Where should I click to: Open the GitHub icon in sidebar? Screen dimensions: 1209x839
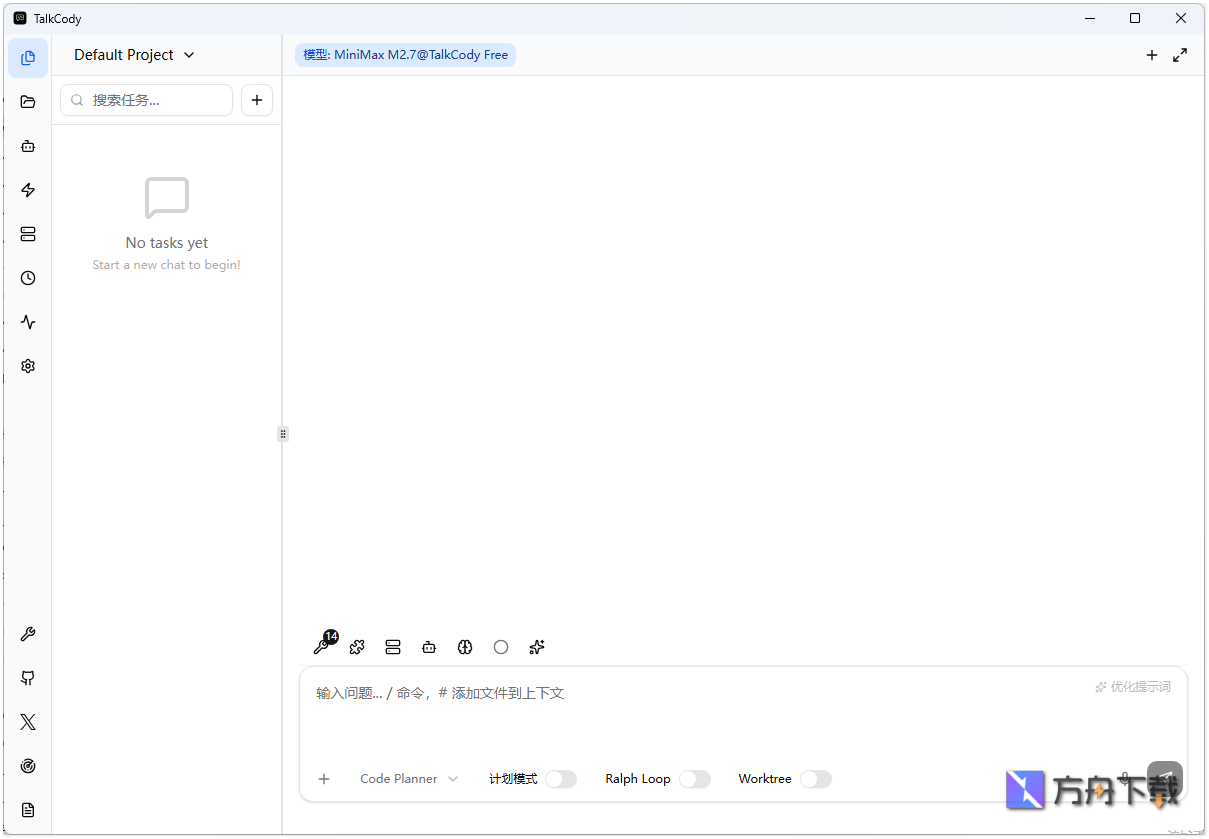[x=28, y=678]
